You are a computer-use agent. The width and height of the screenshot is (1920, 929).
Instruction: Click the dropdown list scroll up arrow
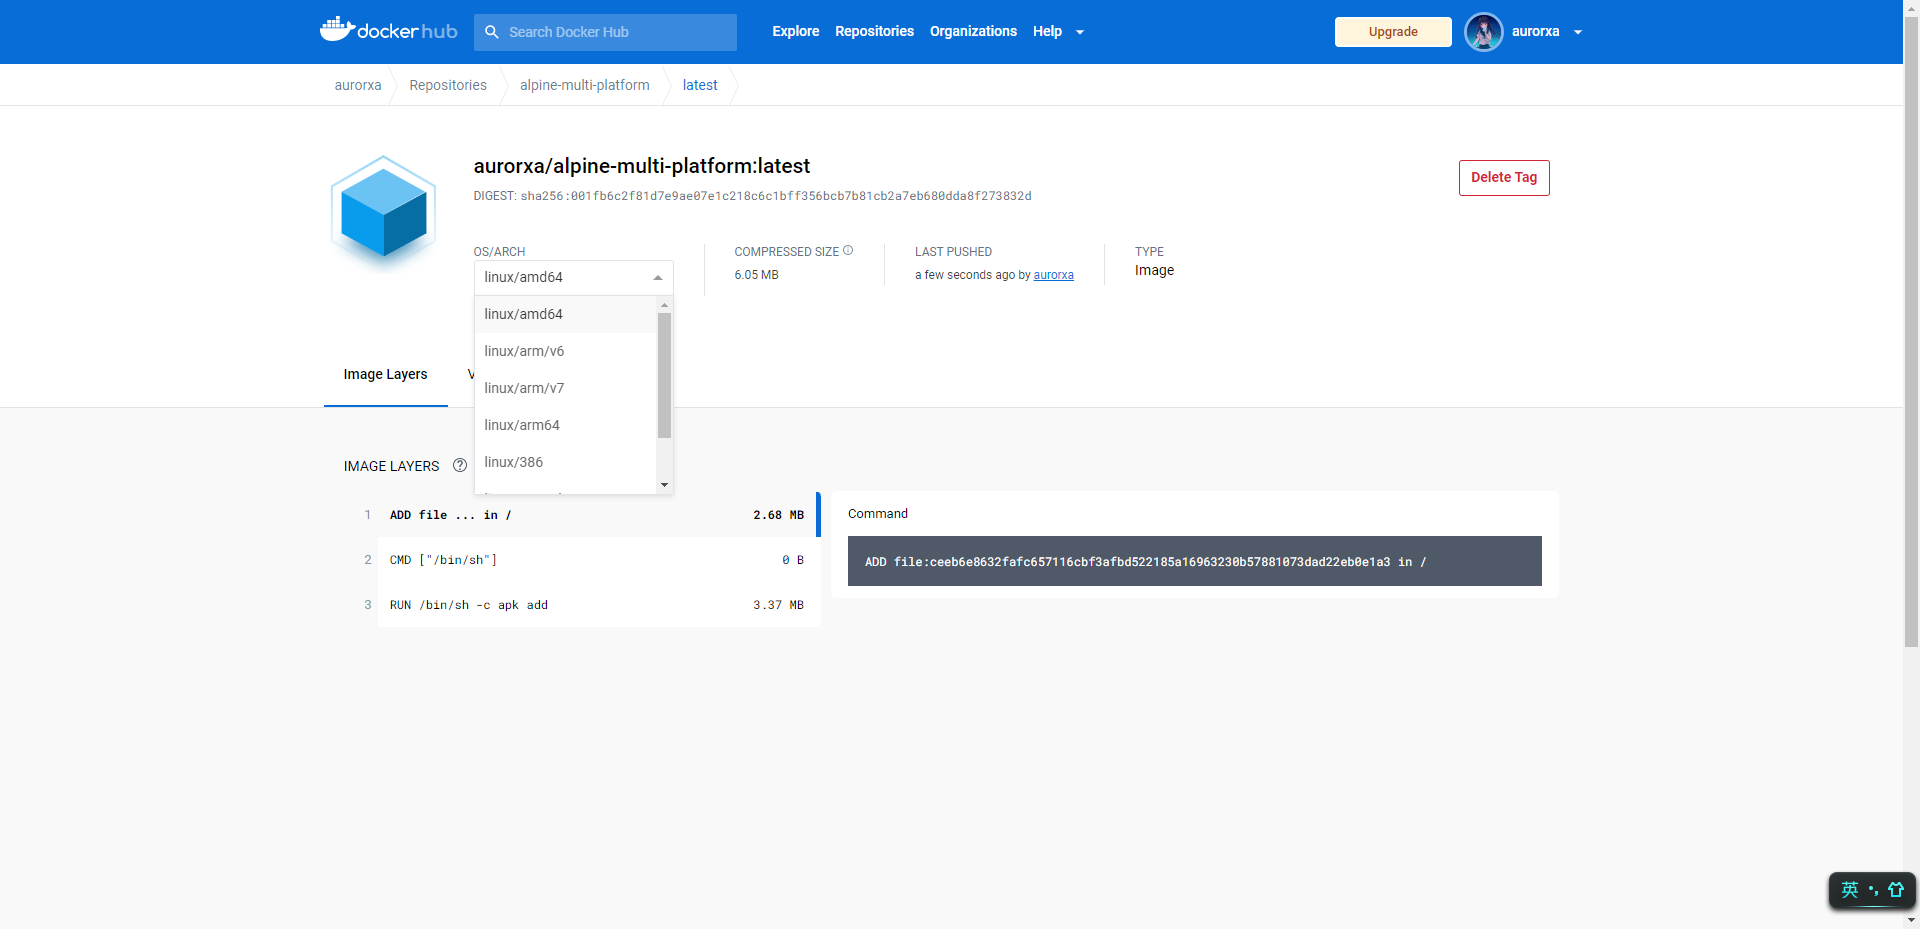664,304
